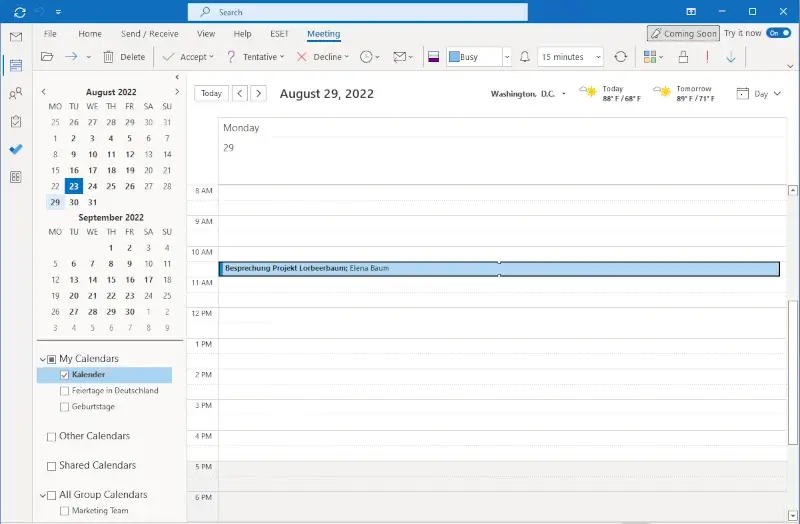The width and height of the screenshot is (800, 524).
Task: Expand the ribbon using the corner chevron
Action: pyautogui.click(x=790, y=66)
